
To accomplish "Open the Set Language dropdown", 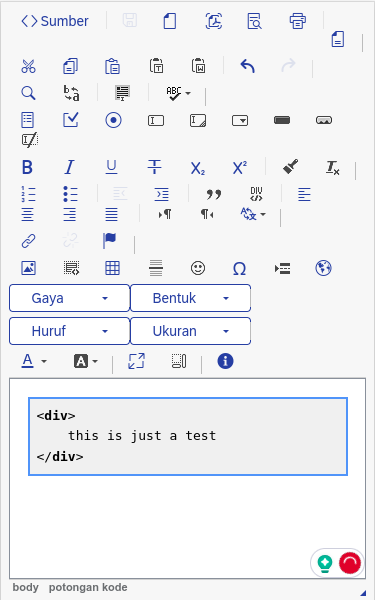I will pyautogui.click(x=253, y=214).
